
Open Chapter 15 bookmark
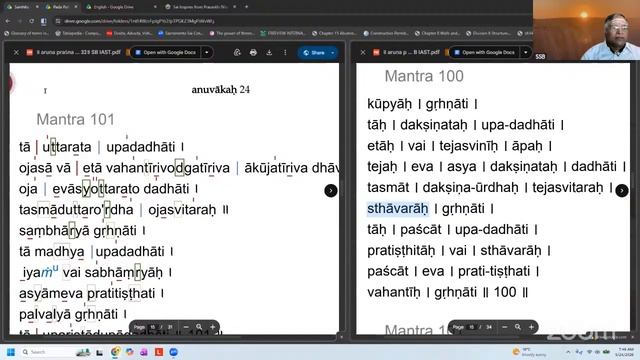333,33
